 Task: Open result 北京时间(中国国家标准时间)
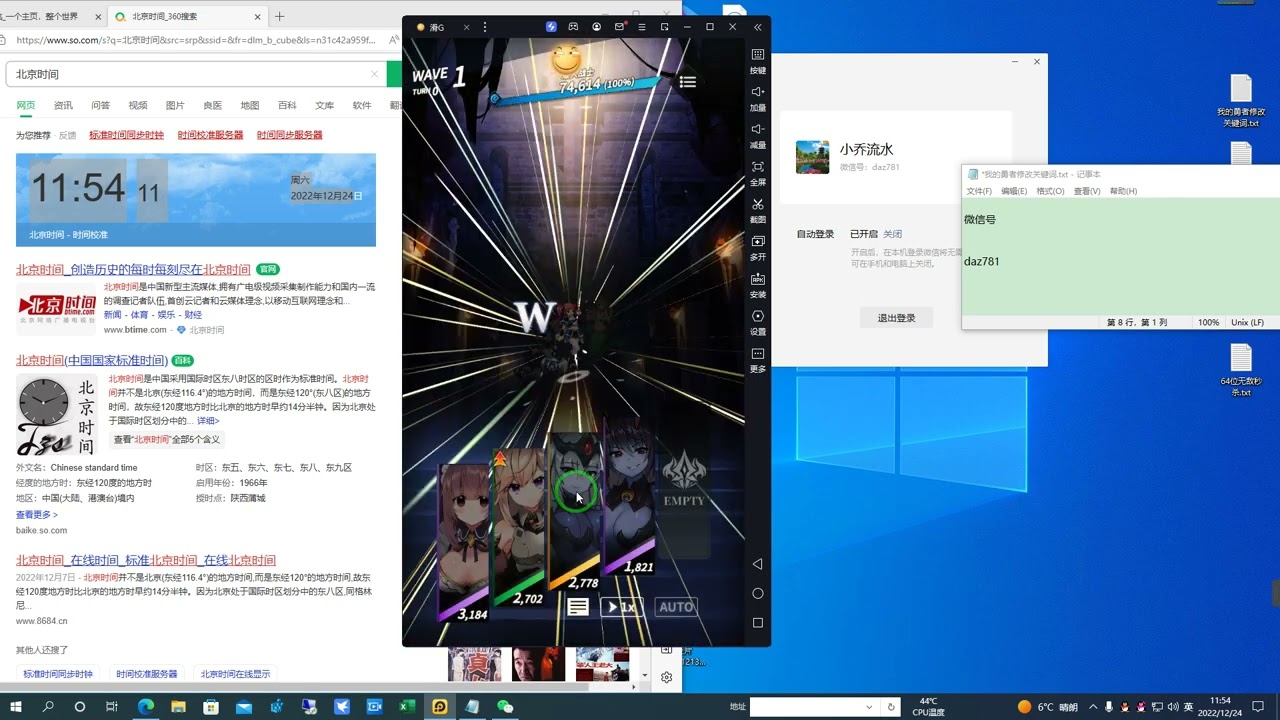91,360
